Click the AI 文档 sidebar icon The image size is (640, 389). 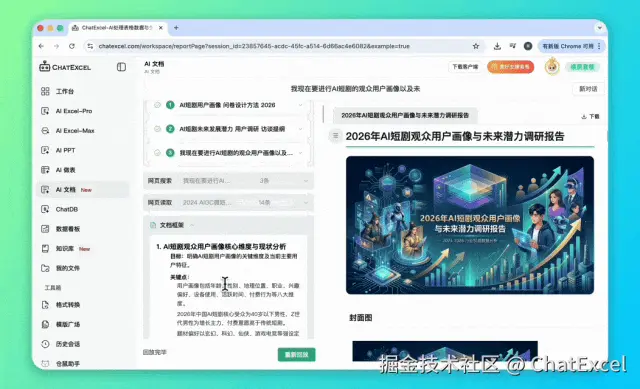tap(45, 189)
